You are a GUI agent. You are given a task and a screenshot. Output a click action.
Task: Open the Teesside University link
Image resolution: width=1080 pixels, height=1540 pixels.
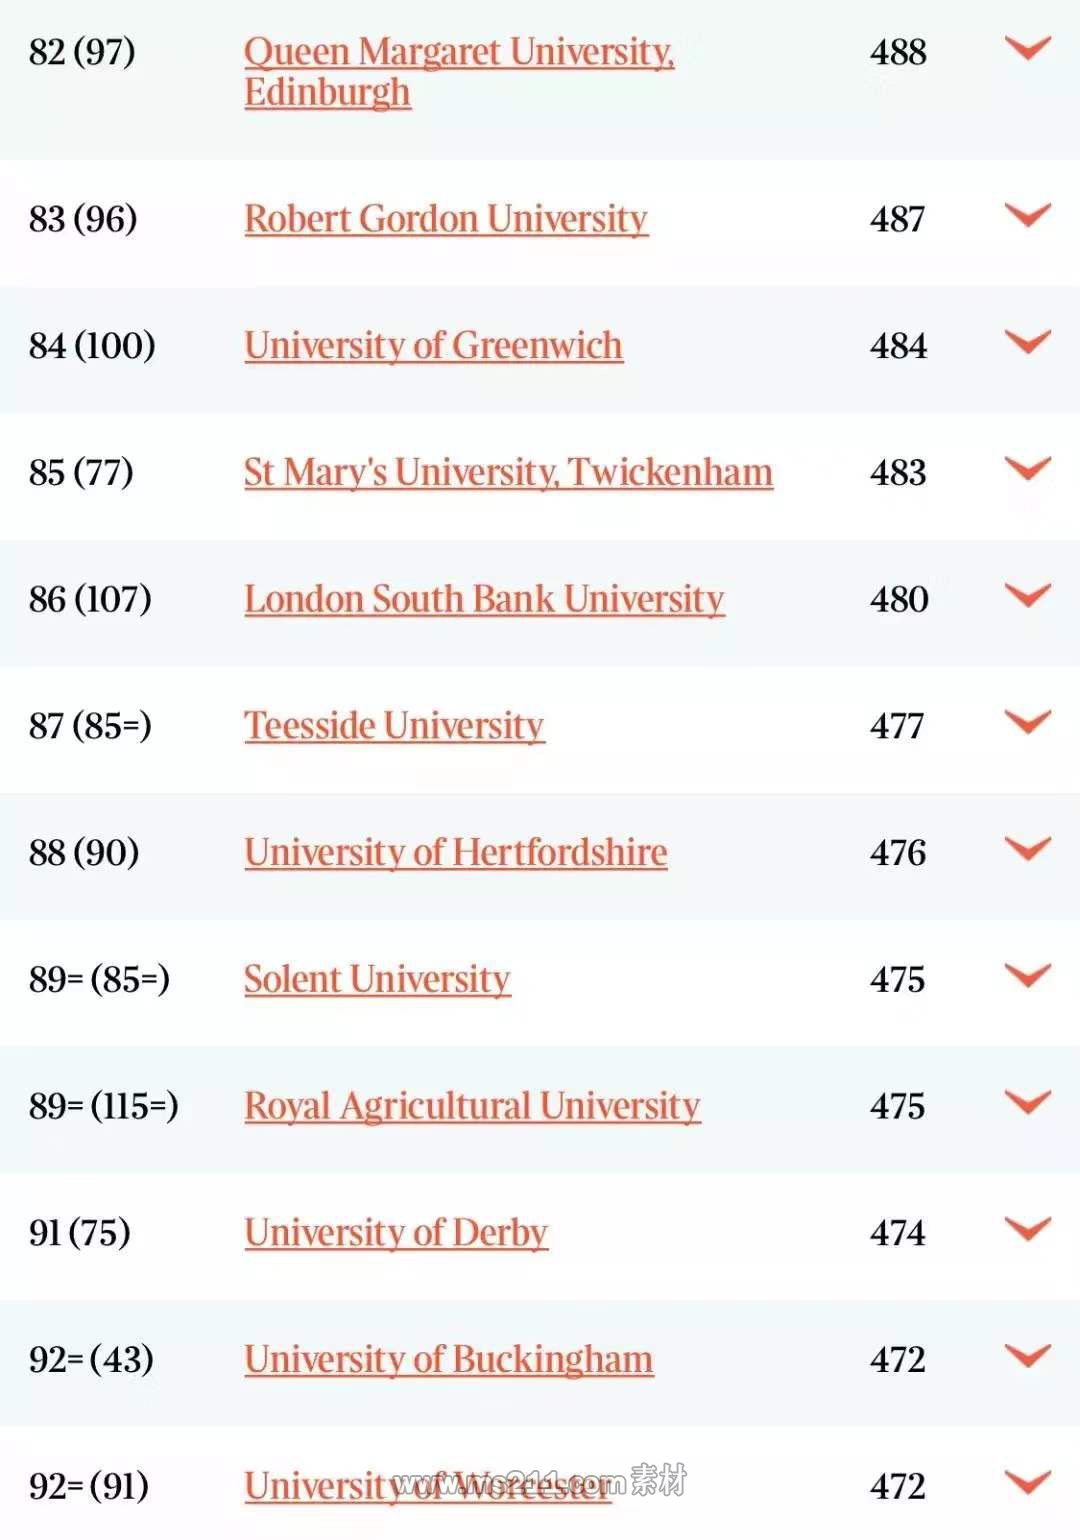tap(394, 726)
